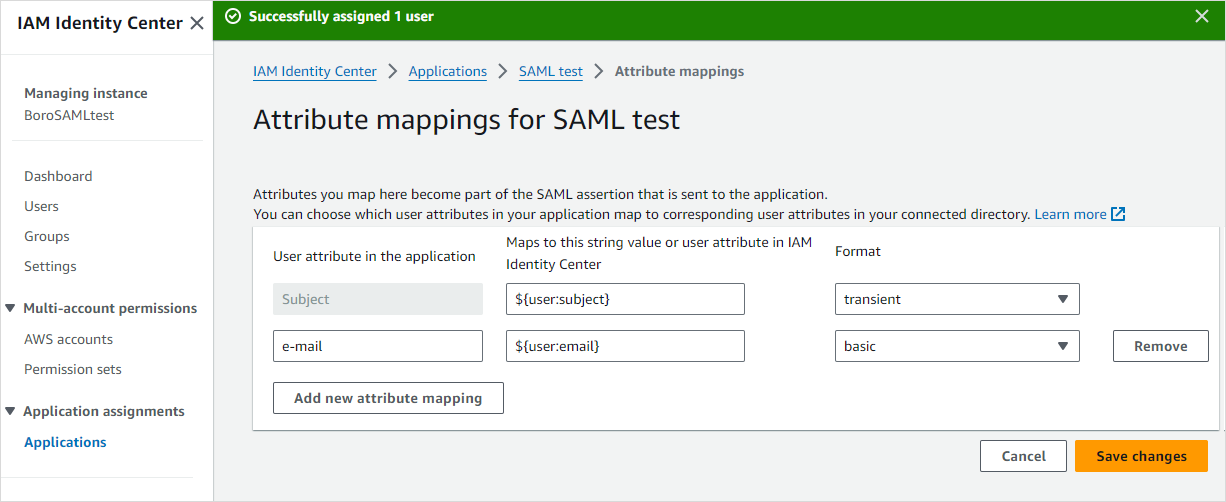Open Groups page from sidebar
Image resolution: width=1226 pixels, height=502 pixels.
tap(47, 236)
